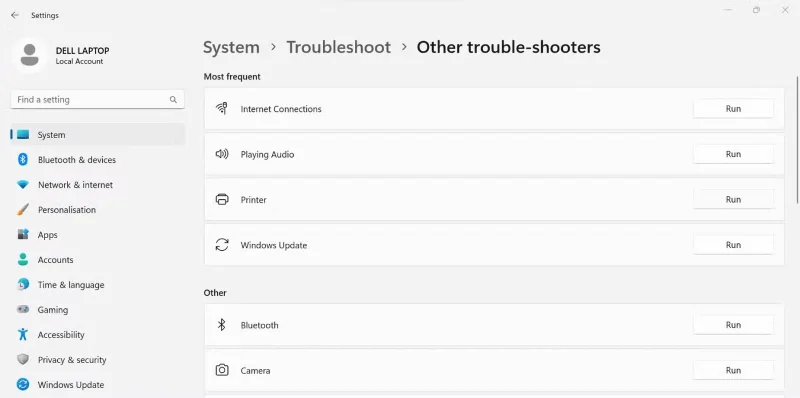Run the Bluetooth troubleshooter
800x398 pixels.
pos(733,325)
